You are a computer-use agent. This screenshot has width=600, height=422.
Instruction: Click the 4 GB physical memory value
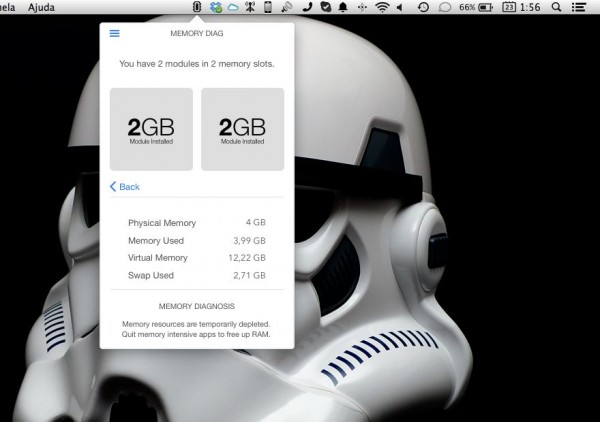click(256, 222)
